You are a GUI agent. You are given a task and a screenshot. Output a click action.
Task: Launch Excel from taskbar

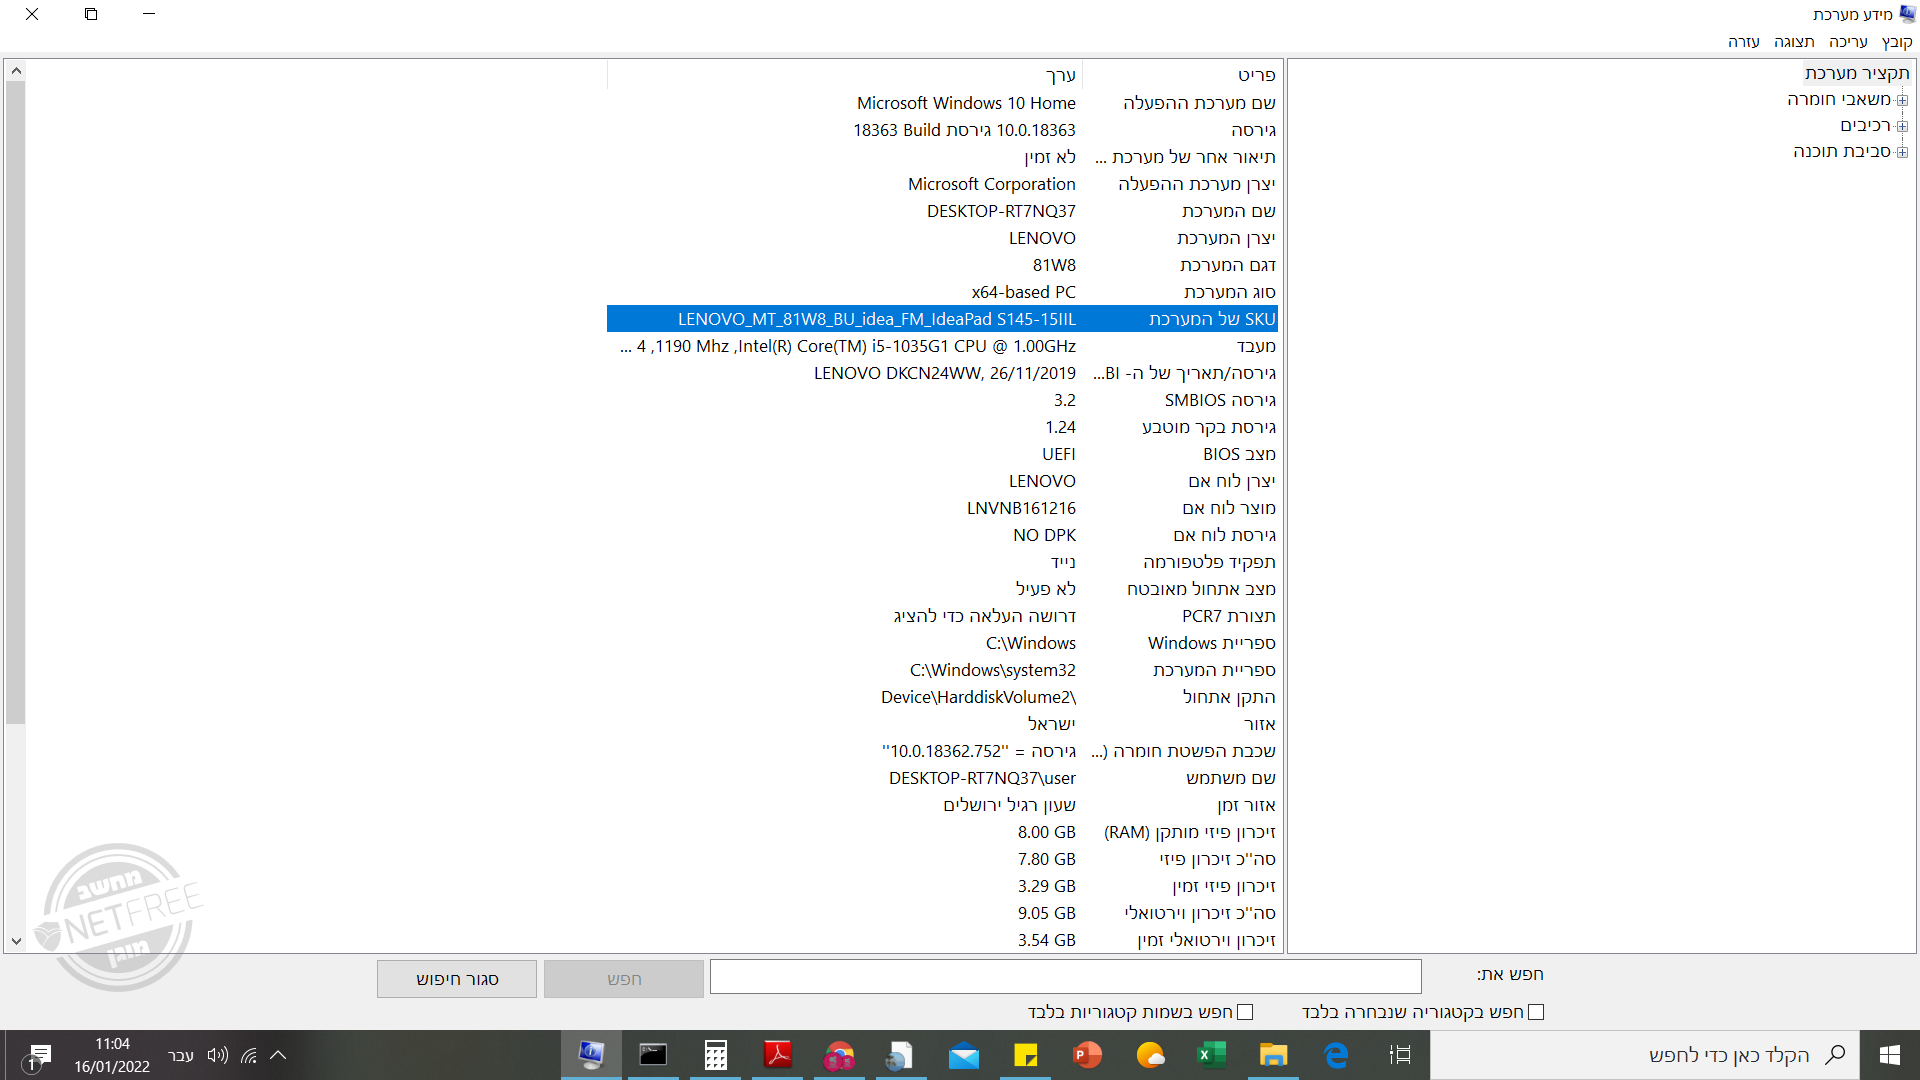click(x=1211, y=1055)
